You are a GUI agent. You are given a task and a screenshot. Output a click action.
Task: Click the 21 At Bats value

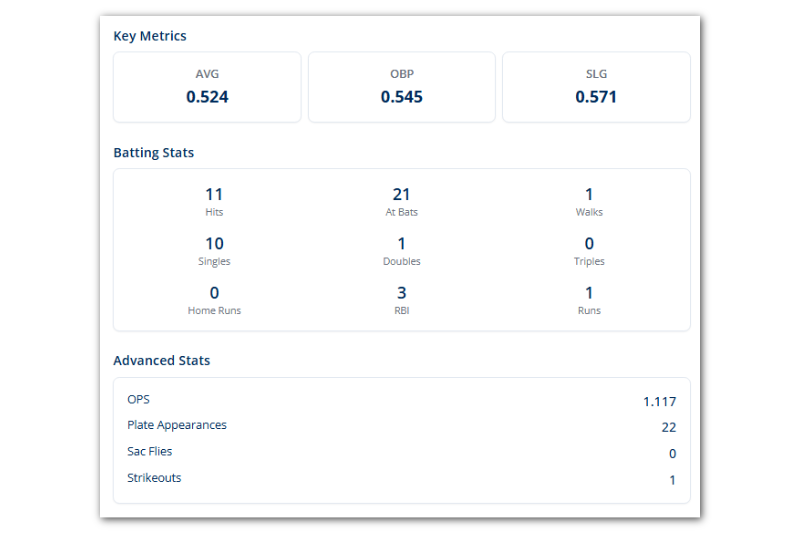coord(402,194)
